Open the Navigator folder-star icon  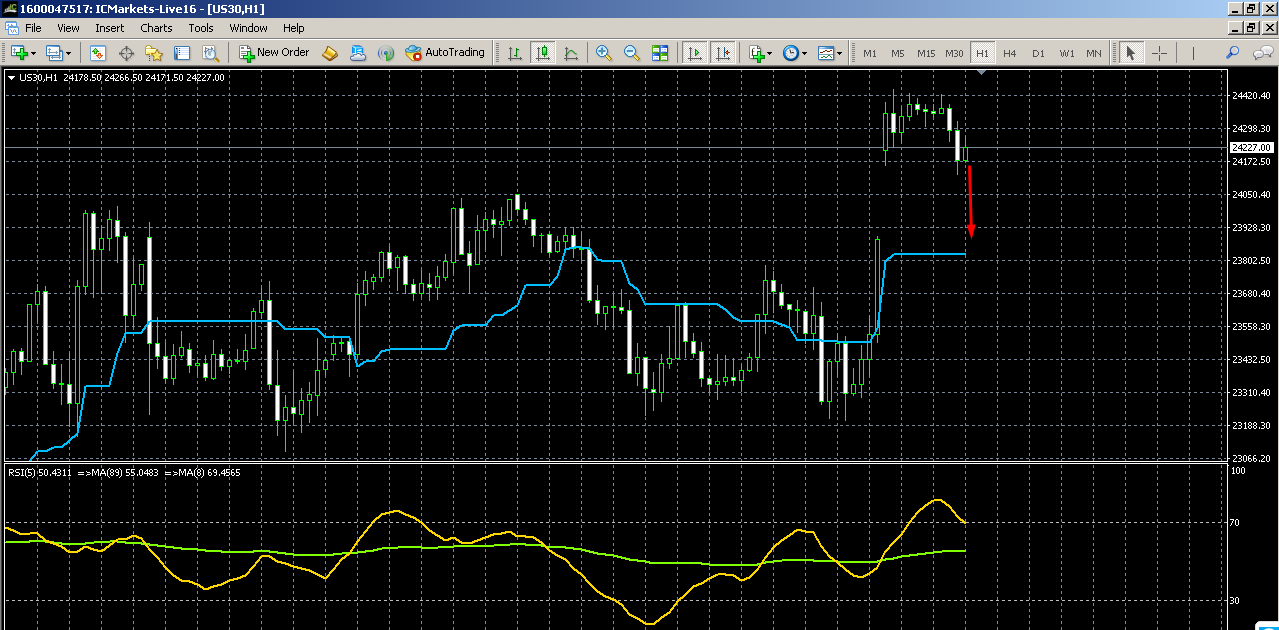pyautogui.click(x=154, y=53)
